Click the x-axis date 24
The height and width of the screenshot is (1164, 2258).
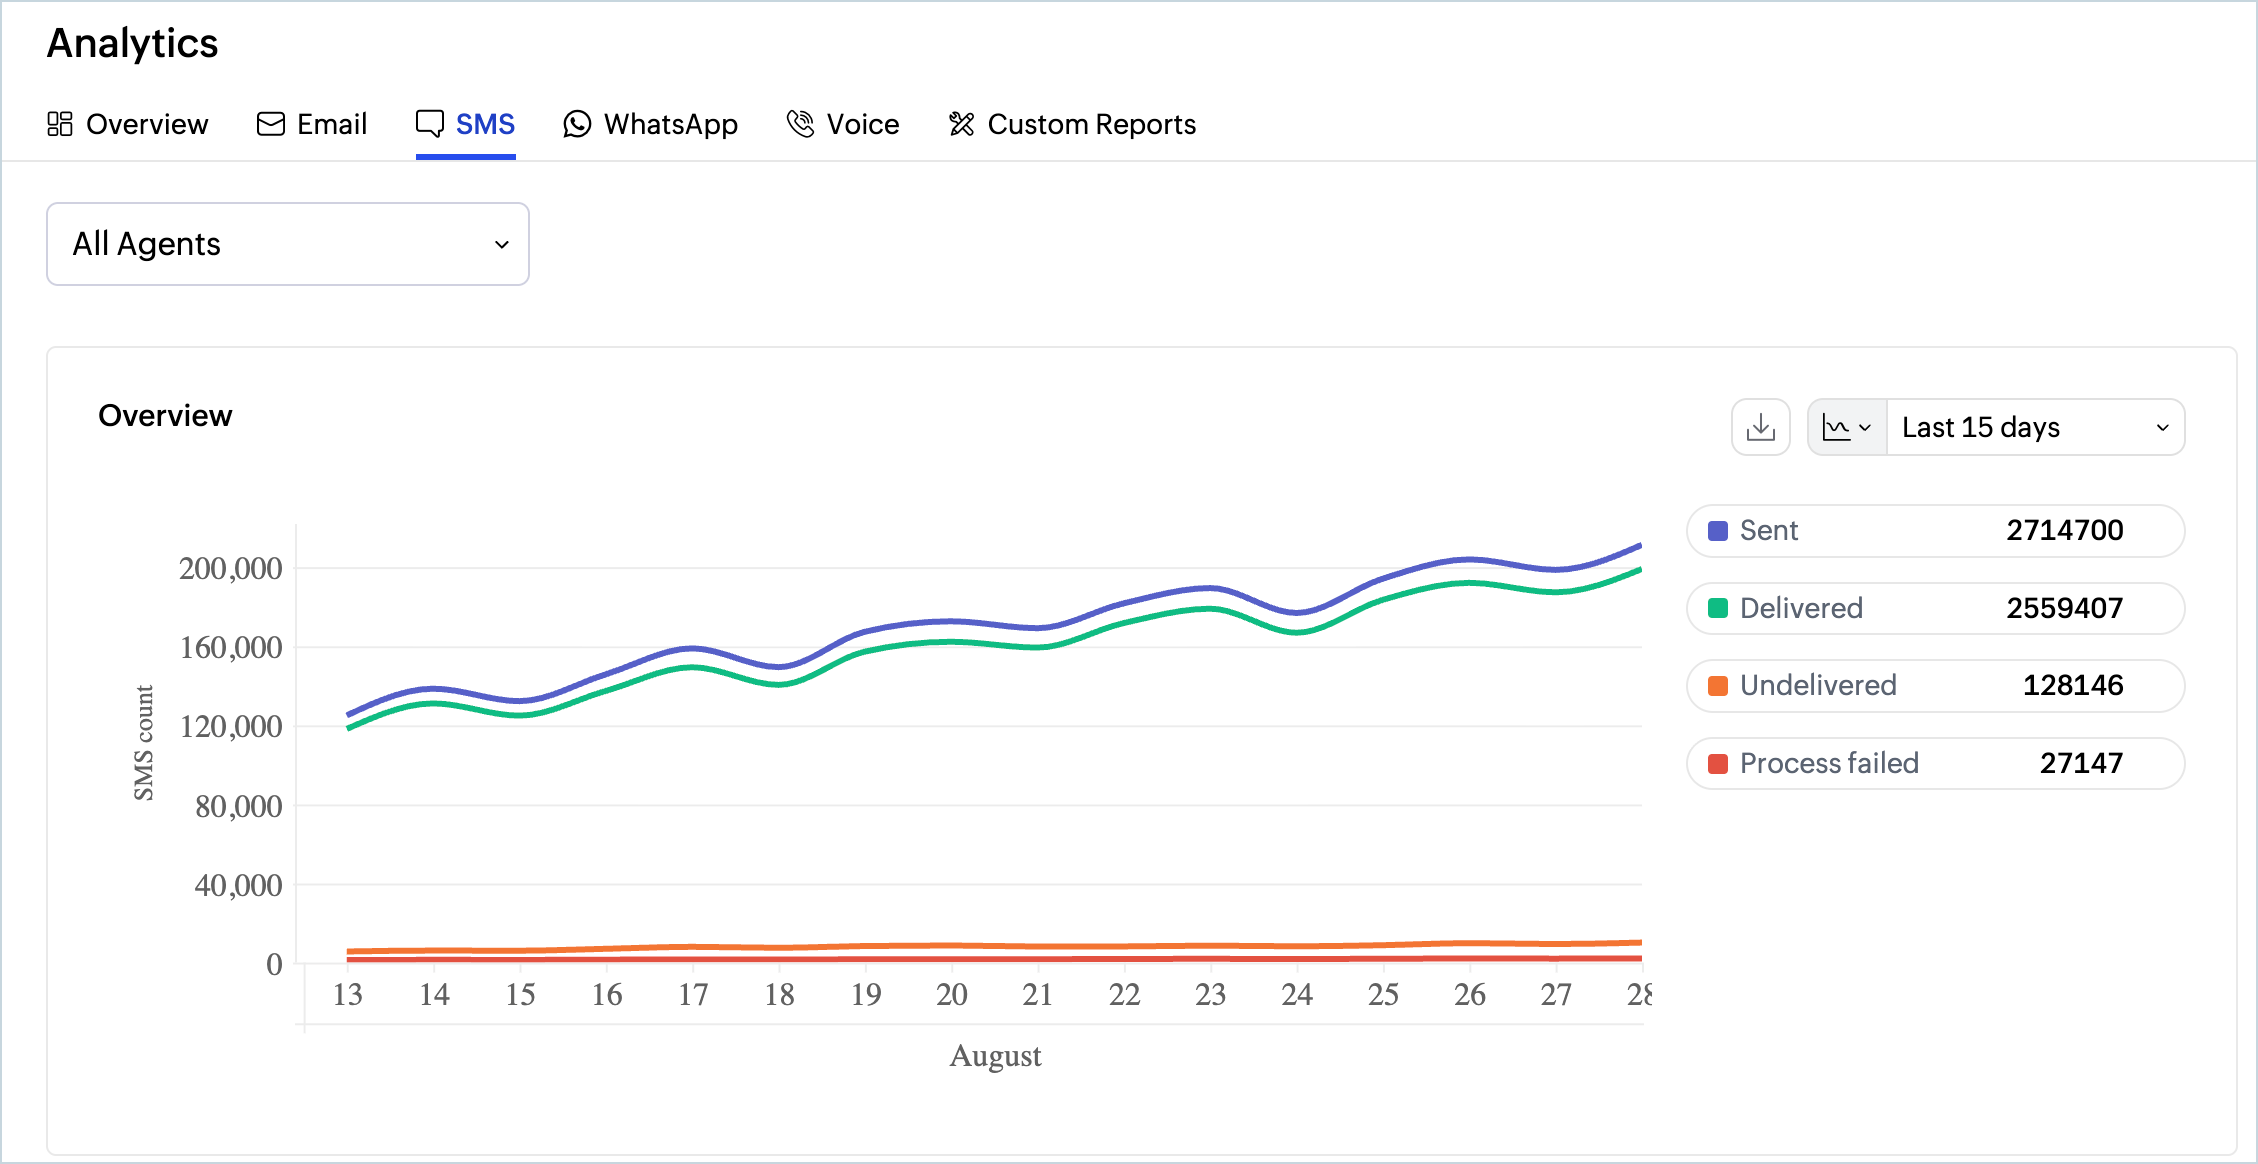click(x=1297, y=995)
